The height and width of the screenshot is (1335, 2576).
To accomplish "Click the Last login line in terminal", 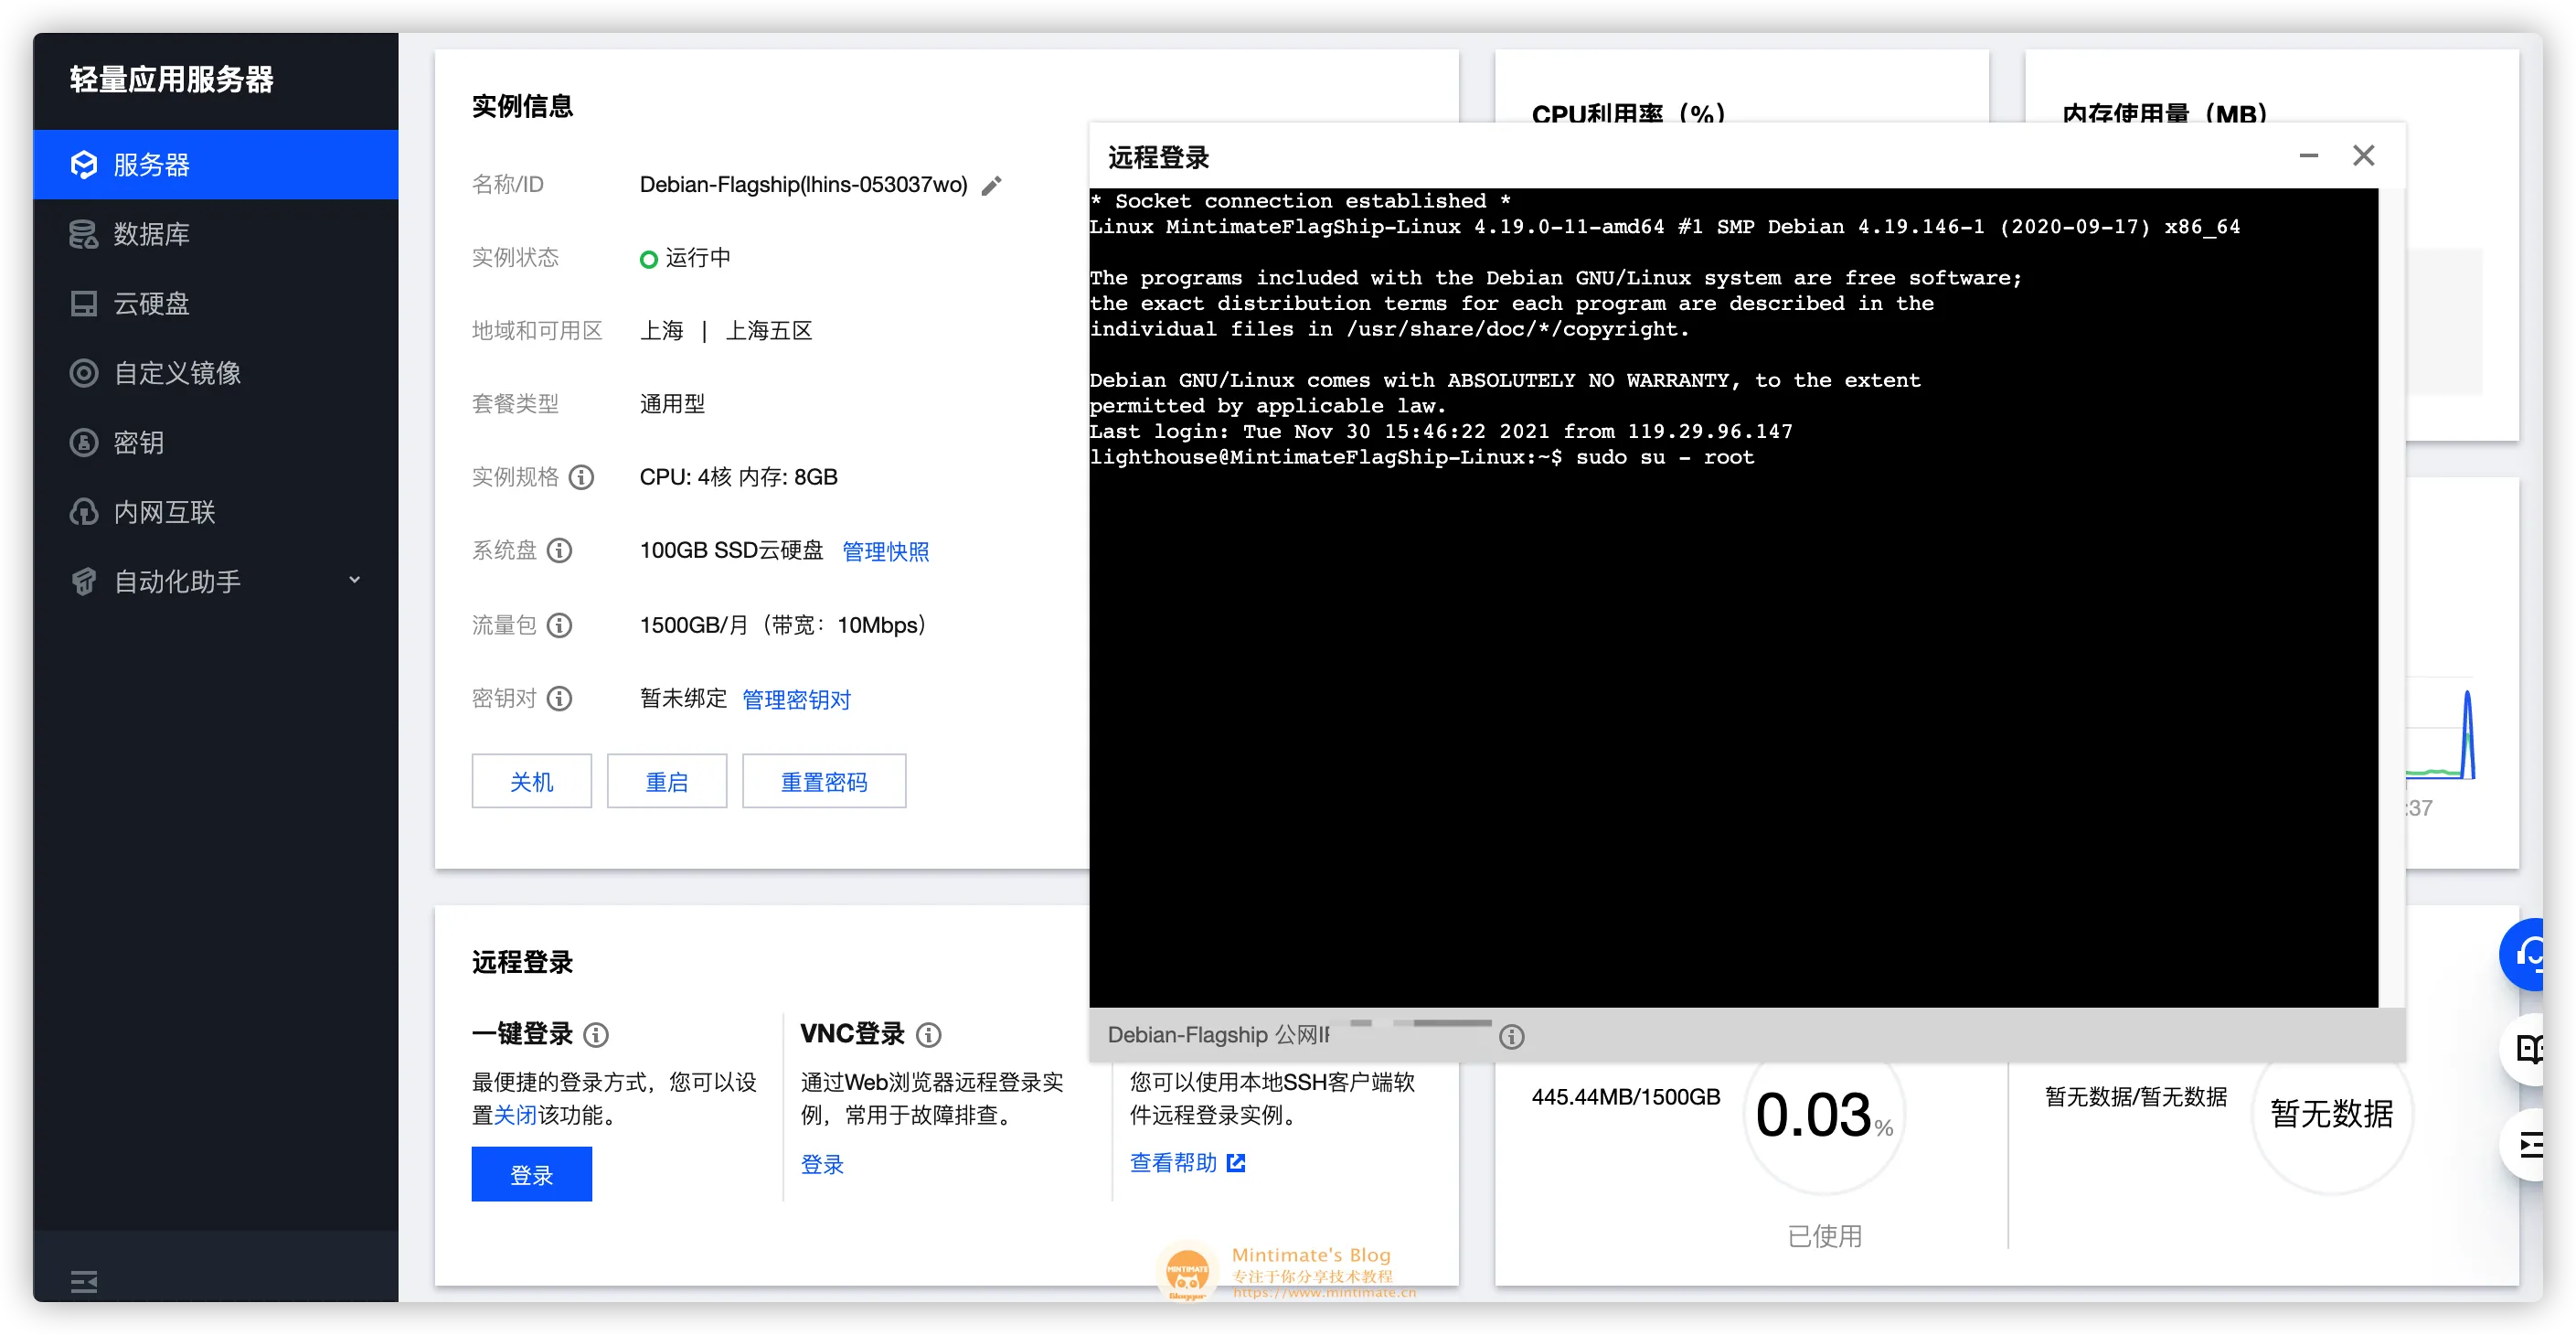I will [1440, 431].
